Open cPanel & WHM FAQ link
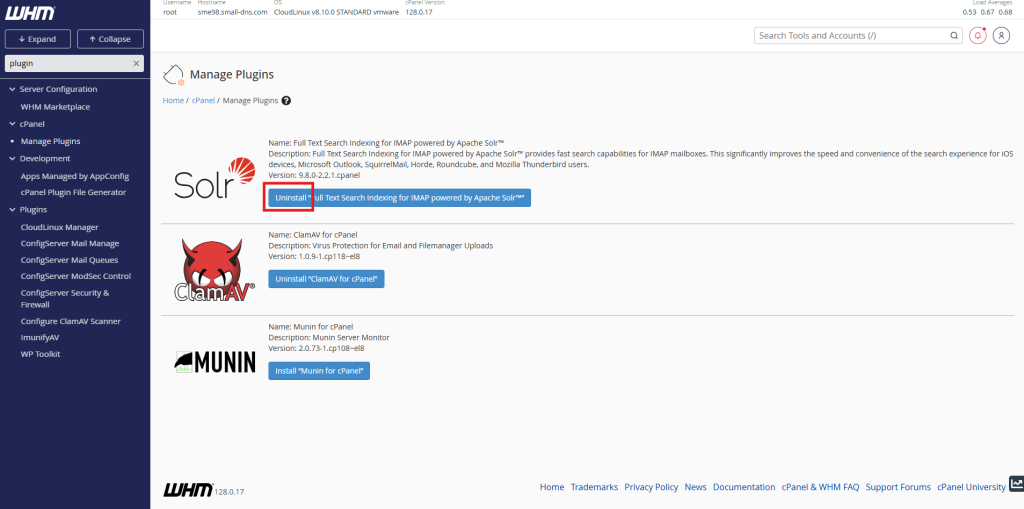This screenshot has width=1024, height=509. click(x=820, y=487)
